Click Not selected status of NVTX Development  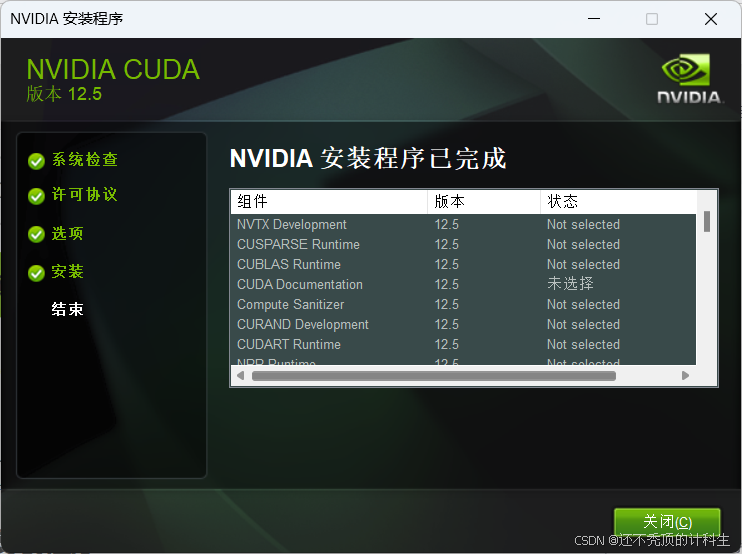(583, 224)
